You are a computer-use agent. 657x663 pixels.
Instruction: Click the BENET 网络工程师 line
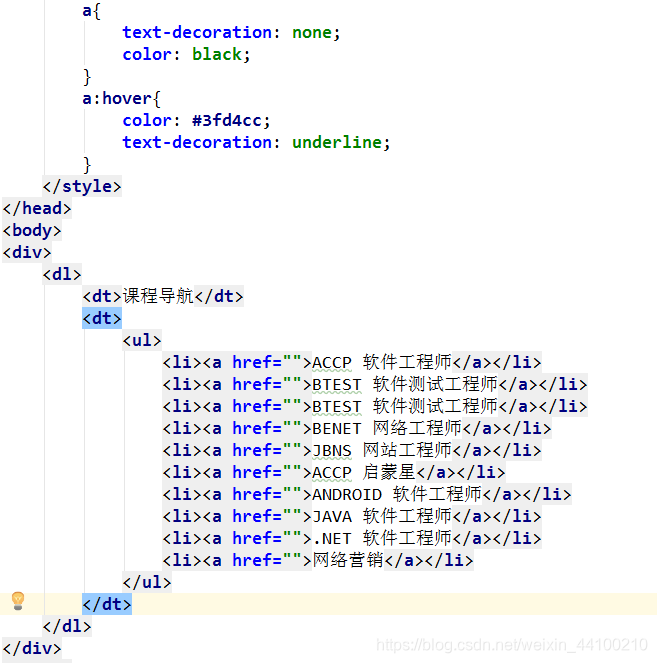click(357, 428)
